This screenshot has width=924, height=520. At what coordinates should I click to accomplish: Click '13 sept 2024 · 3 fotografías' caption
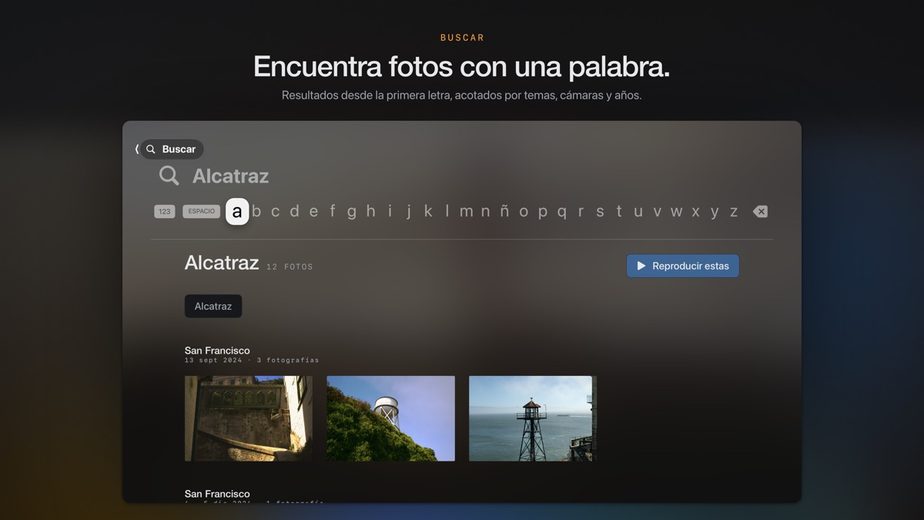[x=252, y=360]
